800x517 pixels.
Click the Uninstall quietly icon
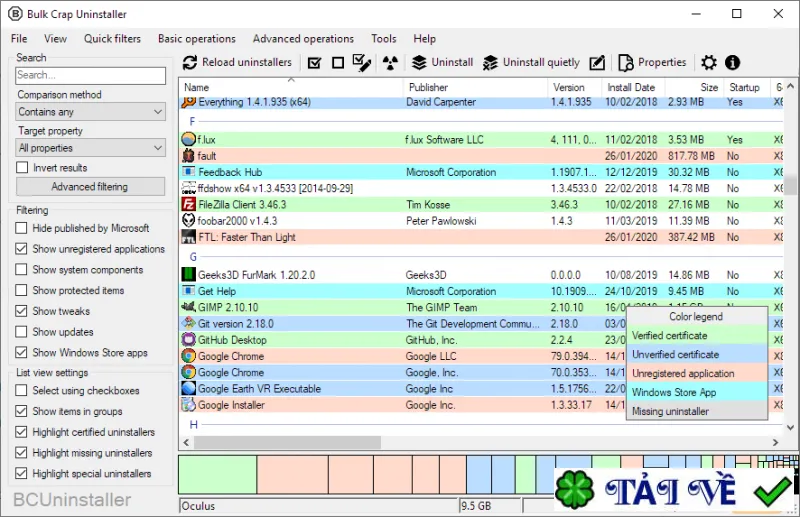(490, 63)
